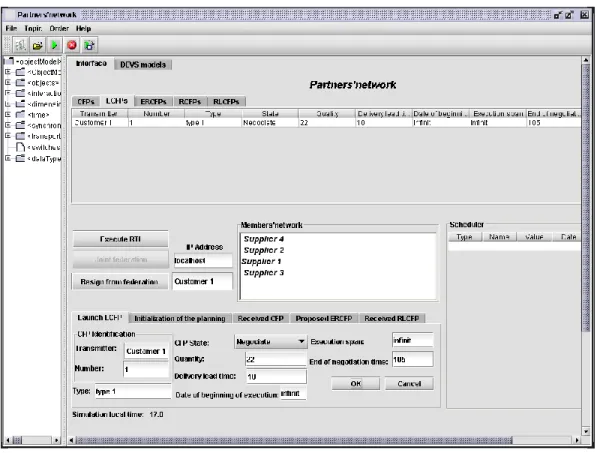Click the main panel horizontal scrollbar thumb
The image size is (597, 453).
click(294, 440)
